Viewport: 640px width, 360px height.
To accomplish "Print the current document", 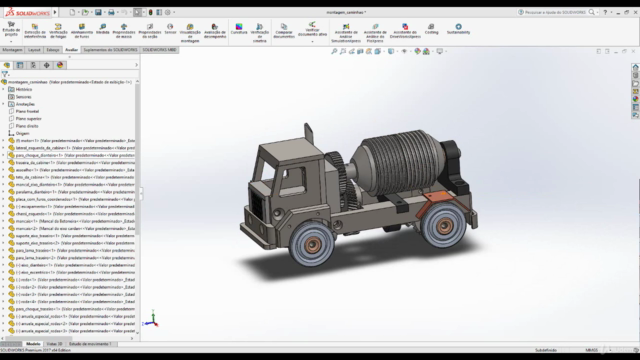I will 111,12.
